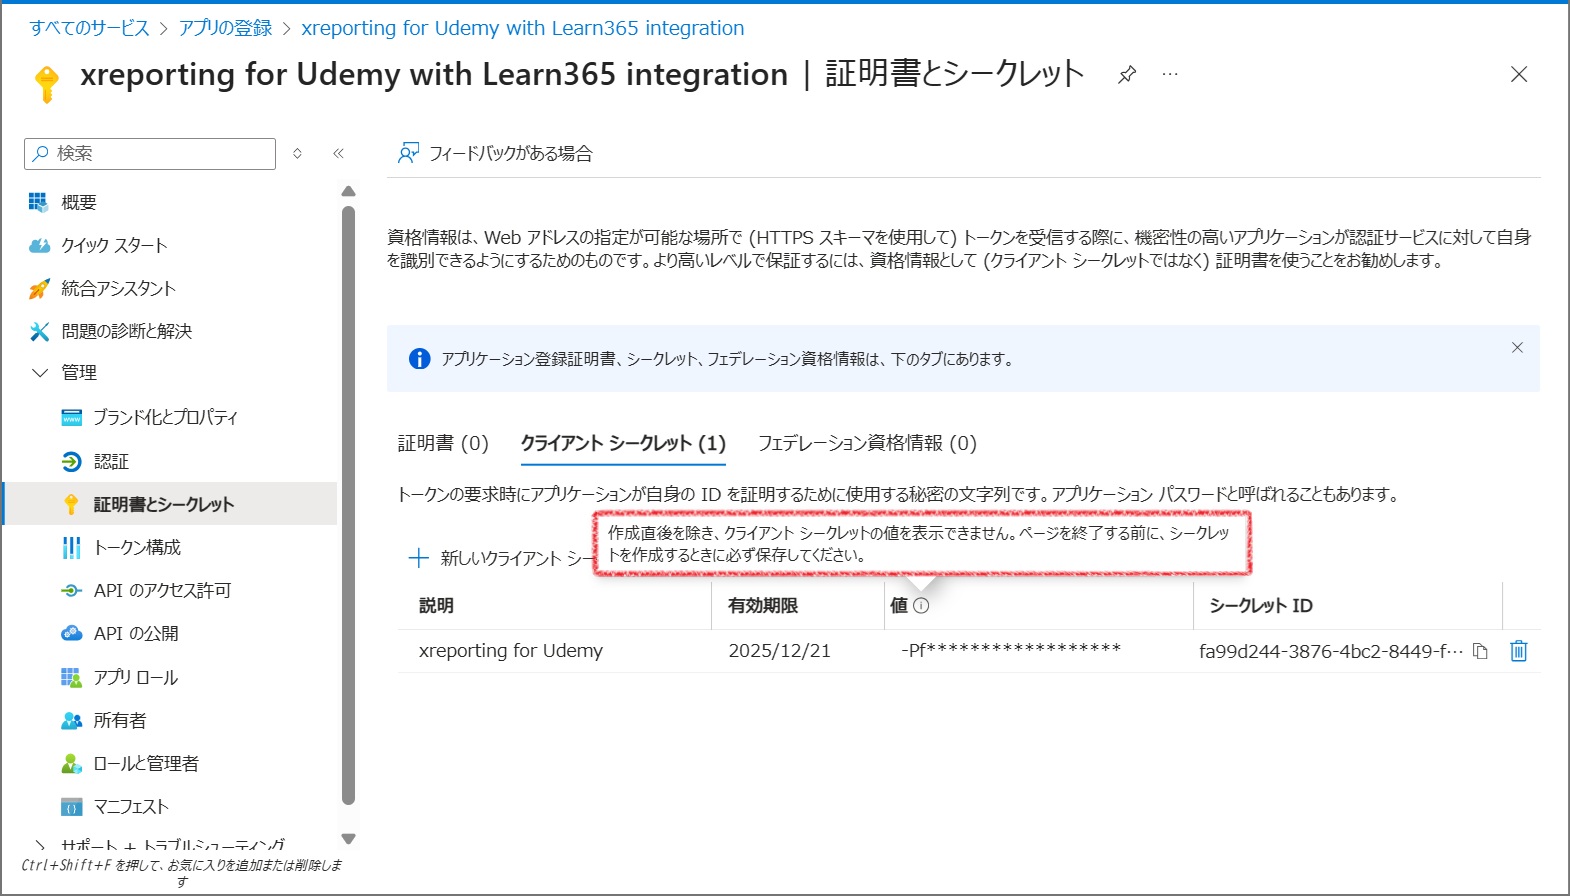Open API のアクセス許可 icon
1570x896 pixels.
tap(71, 590)
